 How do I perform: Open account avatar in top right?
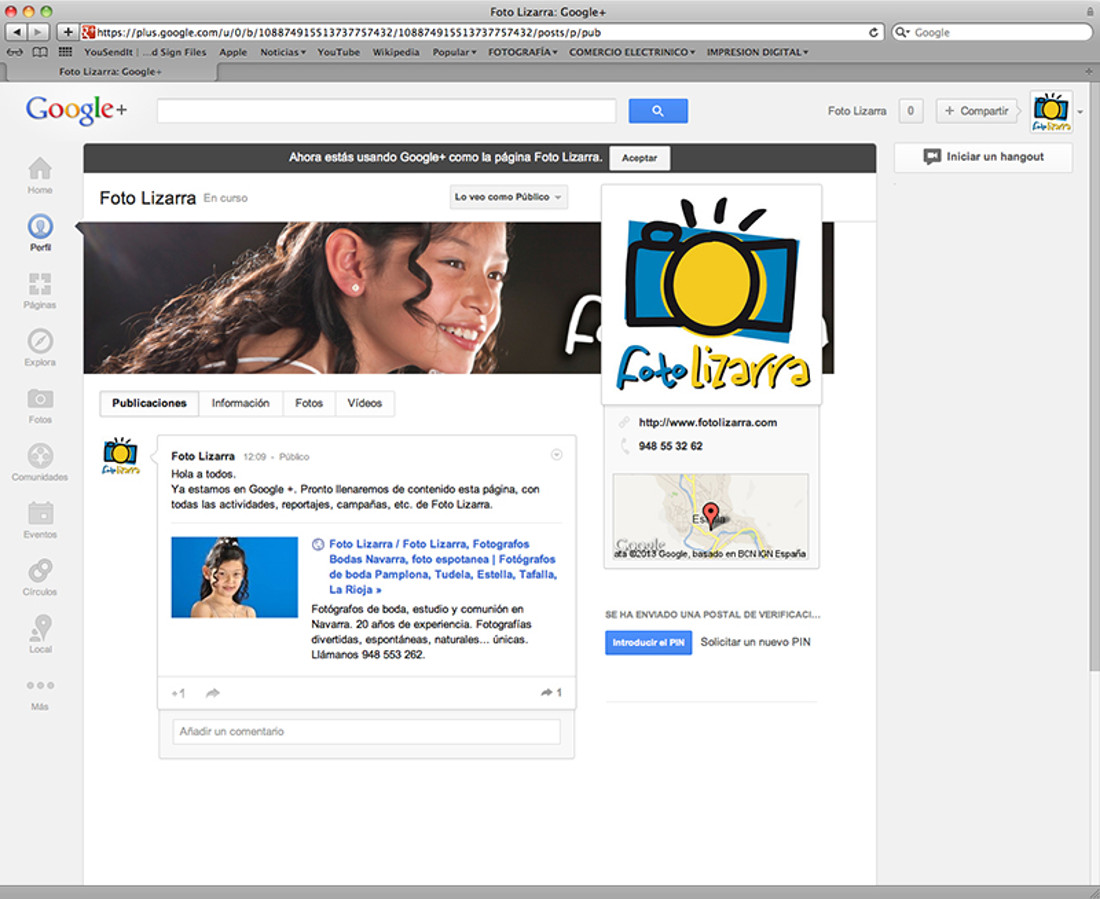[1051, 112]
